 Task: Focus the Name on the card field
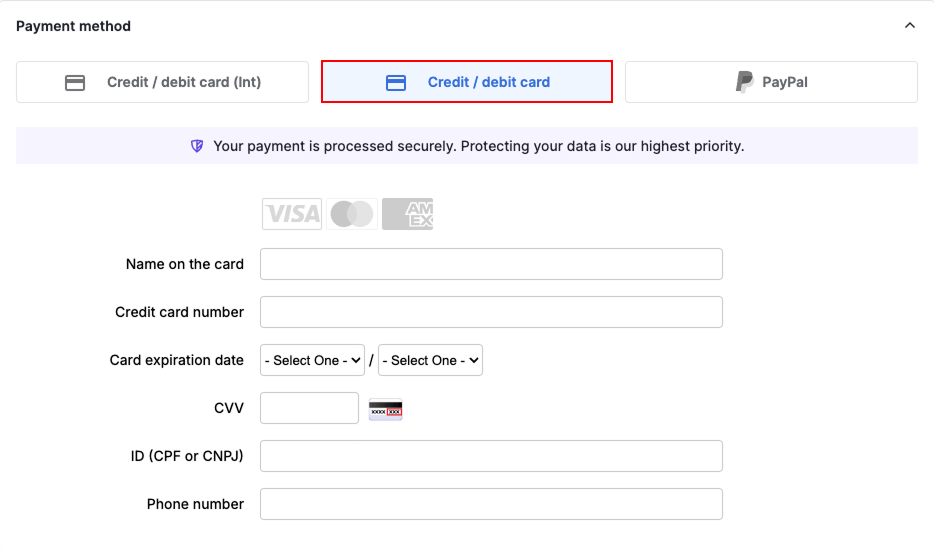click(491, 264)
